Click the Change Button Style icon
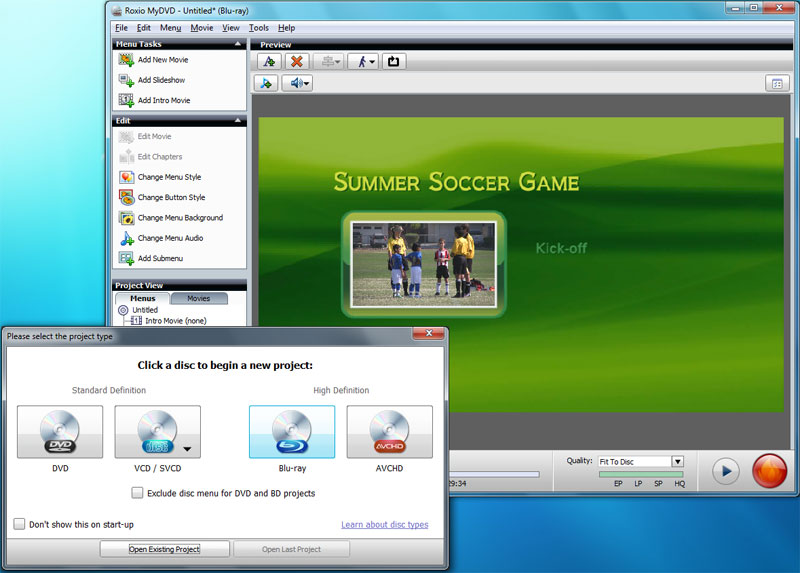The width and height of the screenshot is (800, 573). 127,197
